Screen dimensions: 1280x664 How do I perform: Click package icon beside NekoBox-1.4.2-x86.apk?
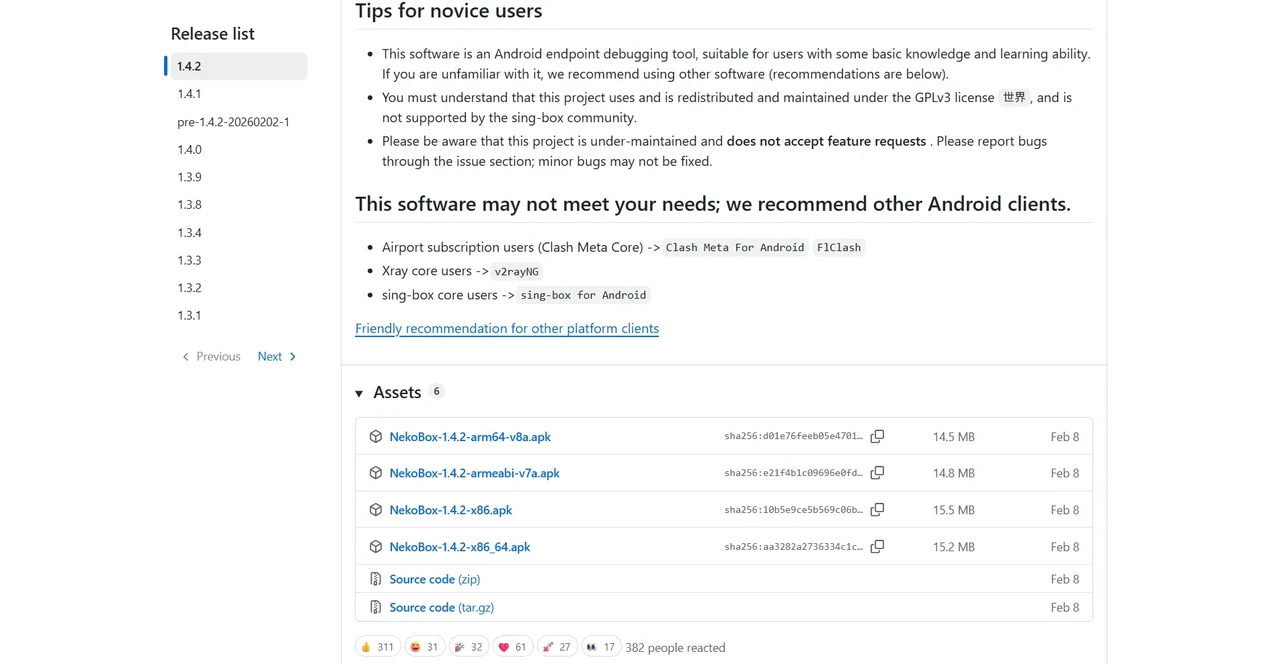pos(376,510)
